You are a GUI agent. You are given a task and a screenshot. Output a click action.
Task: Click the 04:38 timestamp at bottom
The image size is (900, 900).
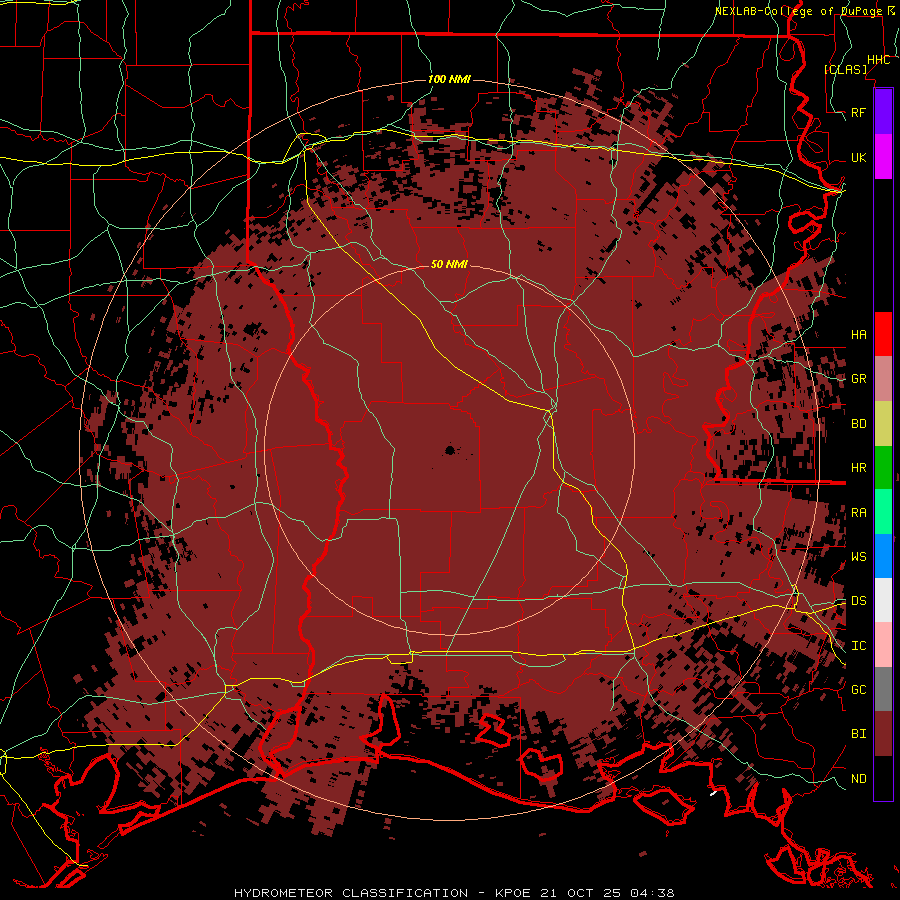(x=652, y=893)
